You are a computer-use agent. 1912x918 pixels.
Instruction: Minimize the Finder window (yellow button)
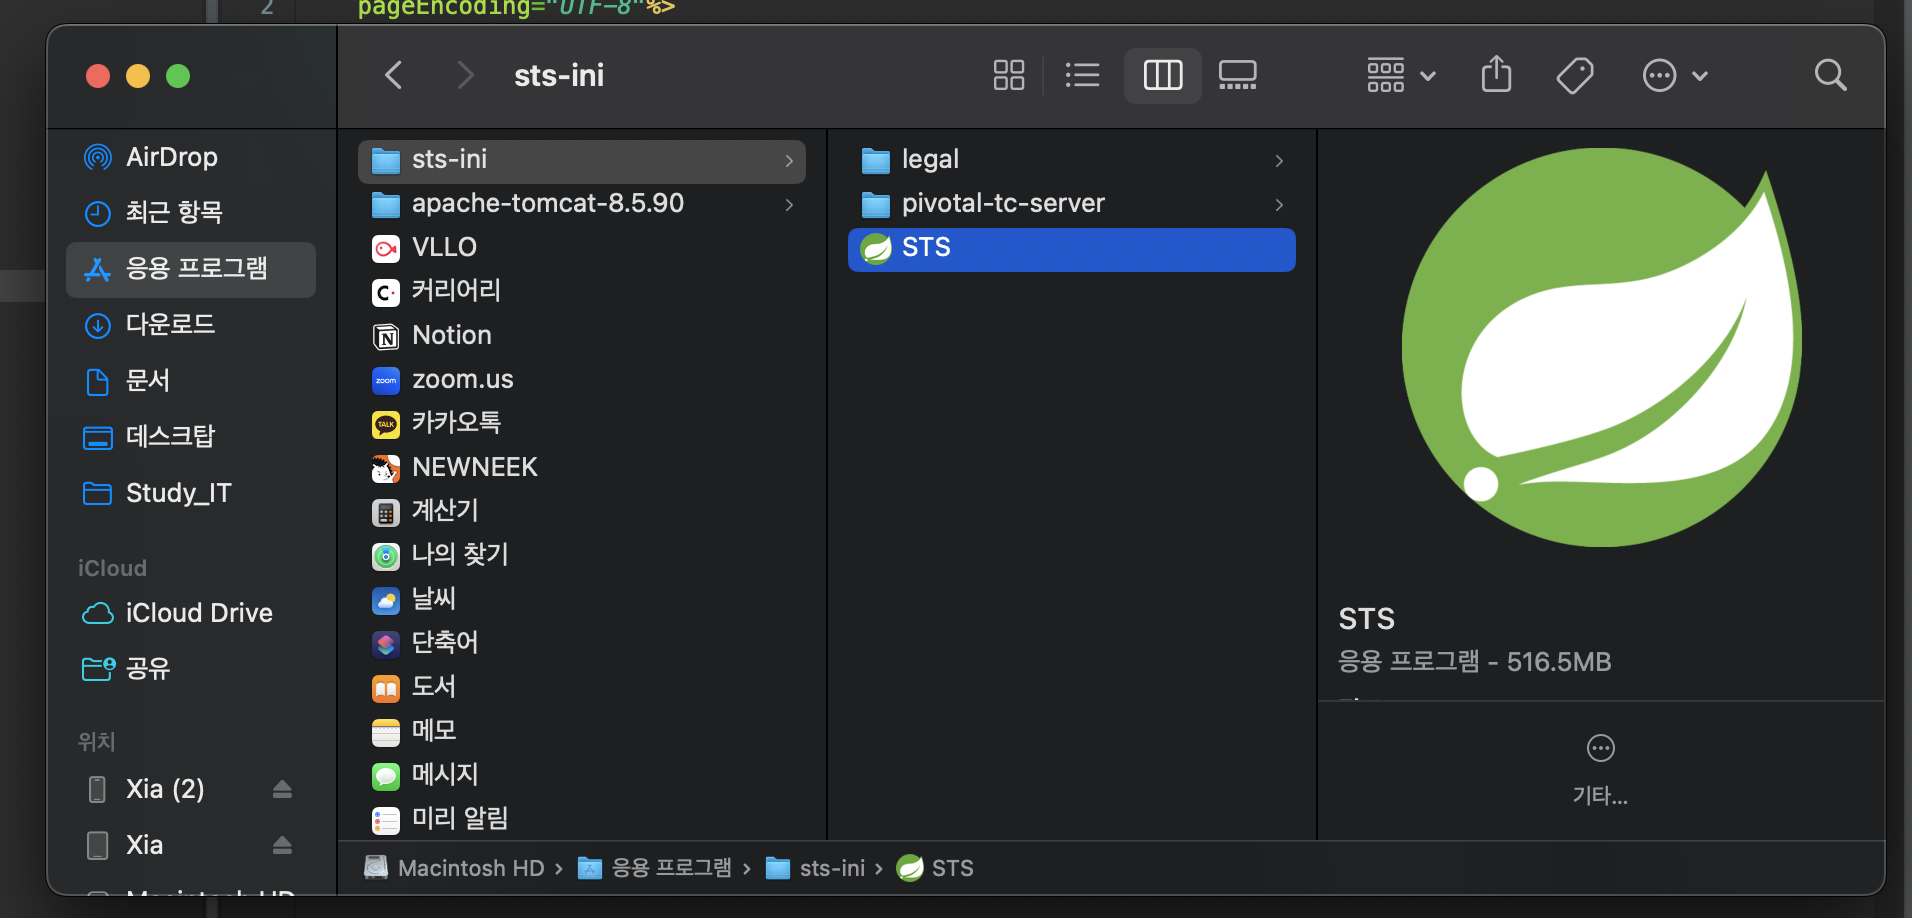pyautogui.click(x=138, y=76)
